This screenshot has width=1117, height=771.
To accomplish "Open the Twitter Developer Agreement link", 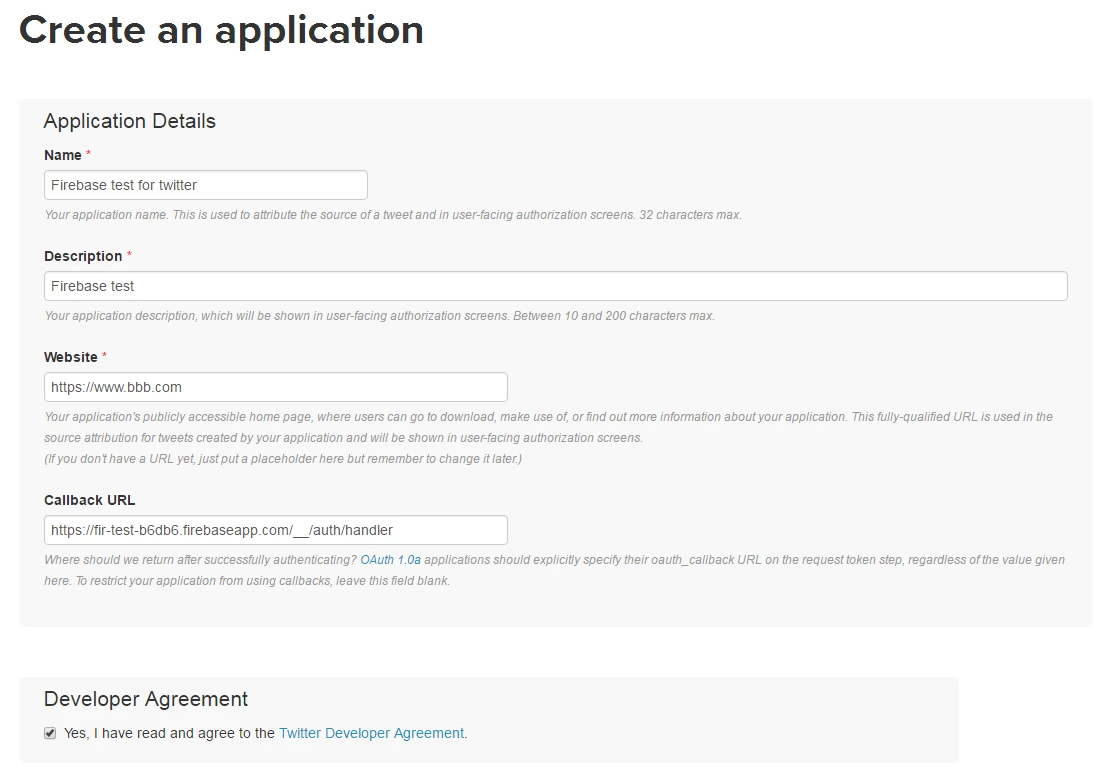I will point(371,733).
